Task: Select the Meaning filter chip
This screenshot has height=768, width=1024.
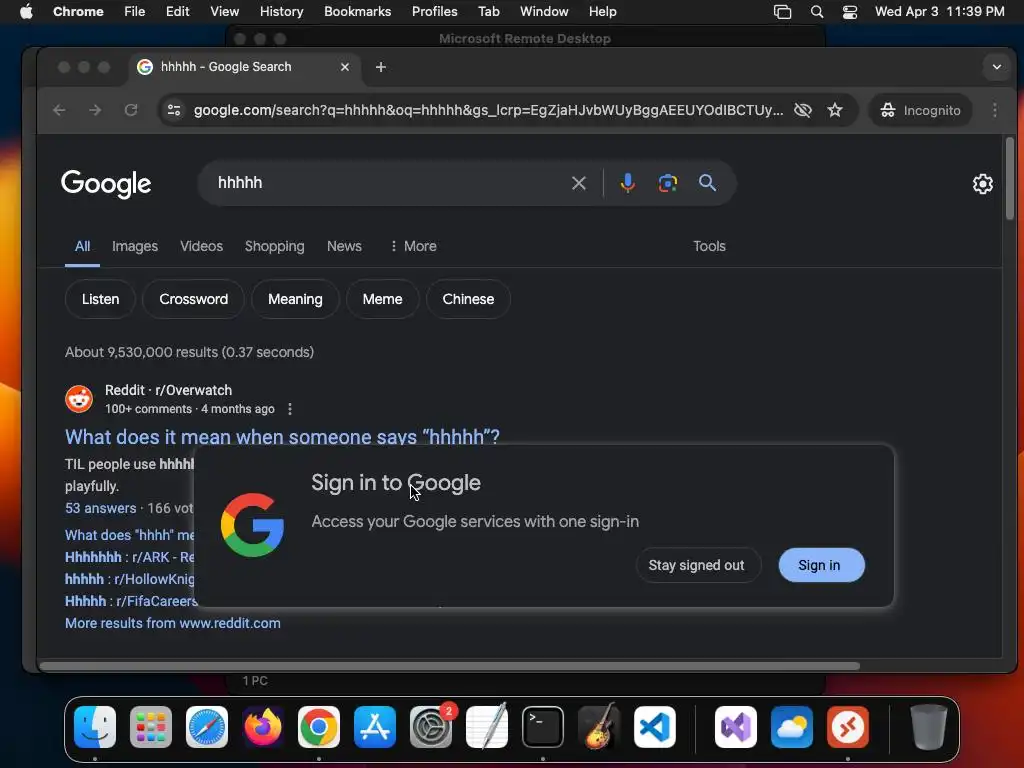Action: tap(295, 299)
